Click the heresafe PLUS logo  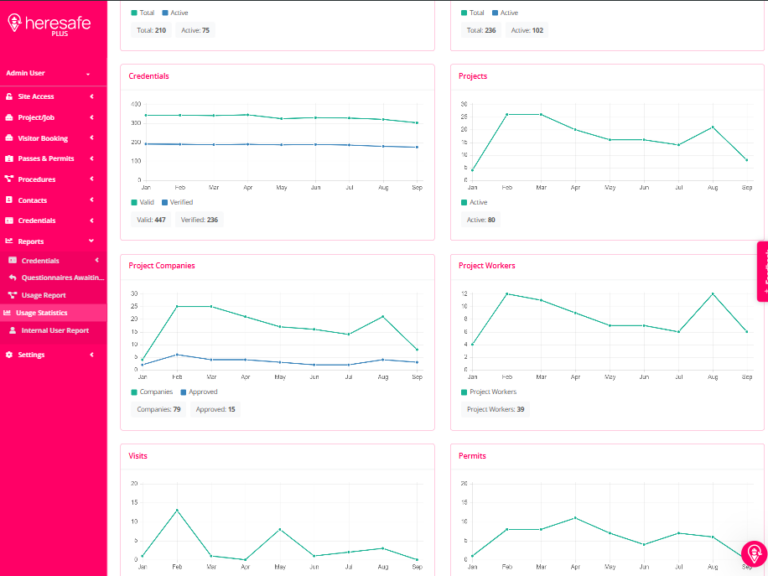pyautogui.click(x=49, y=24)
